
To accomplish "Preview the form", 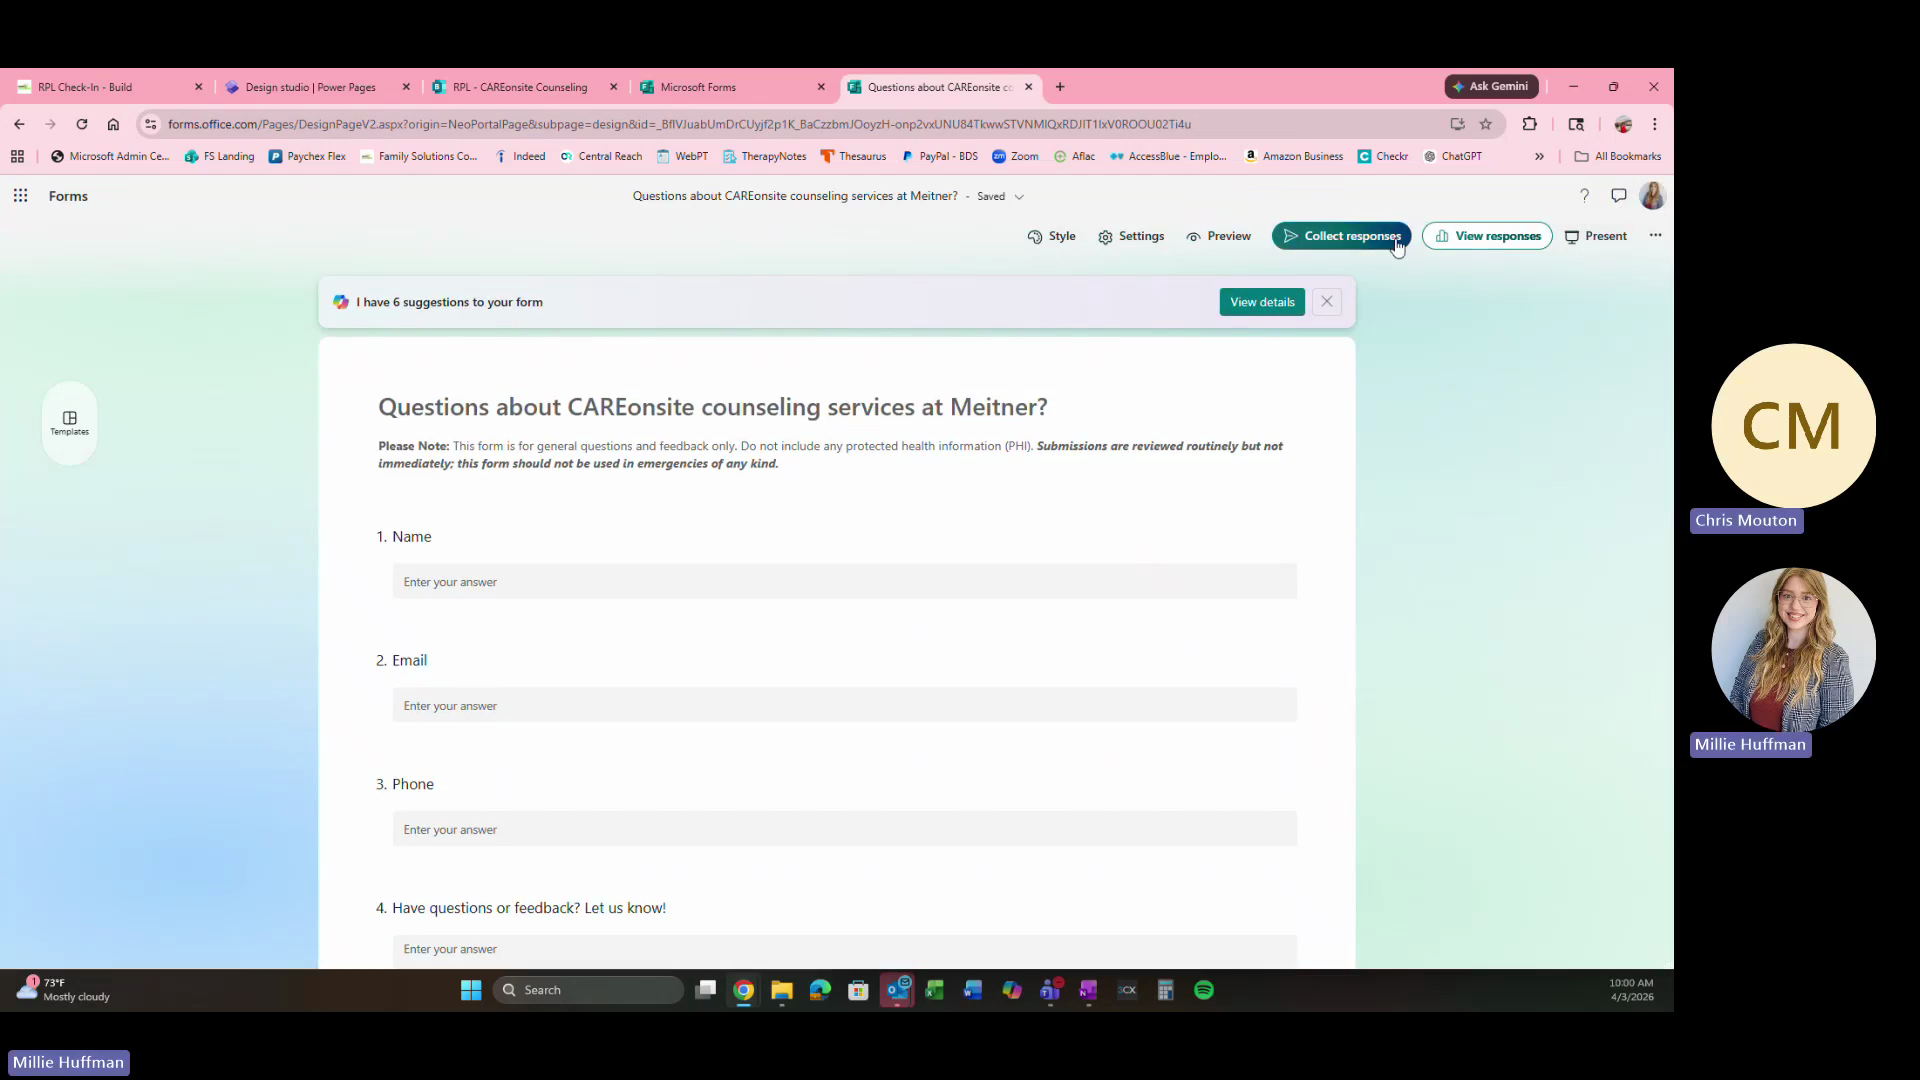I will tap(1218, 236).
